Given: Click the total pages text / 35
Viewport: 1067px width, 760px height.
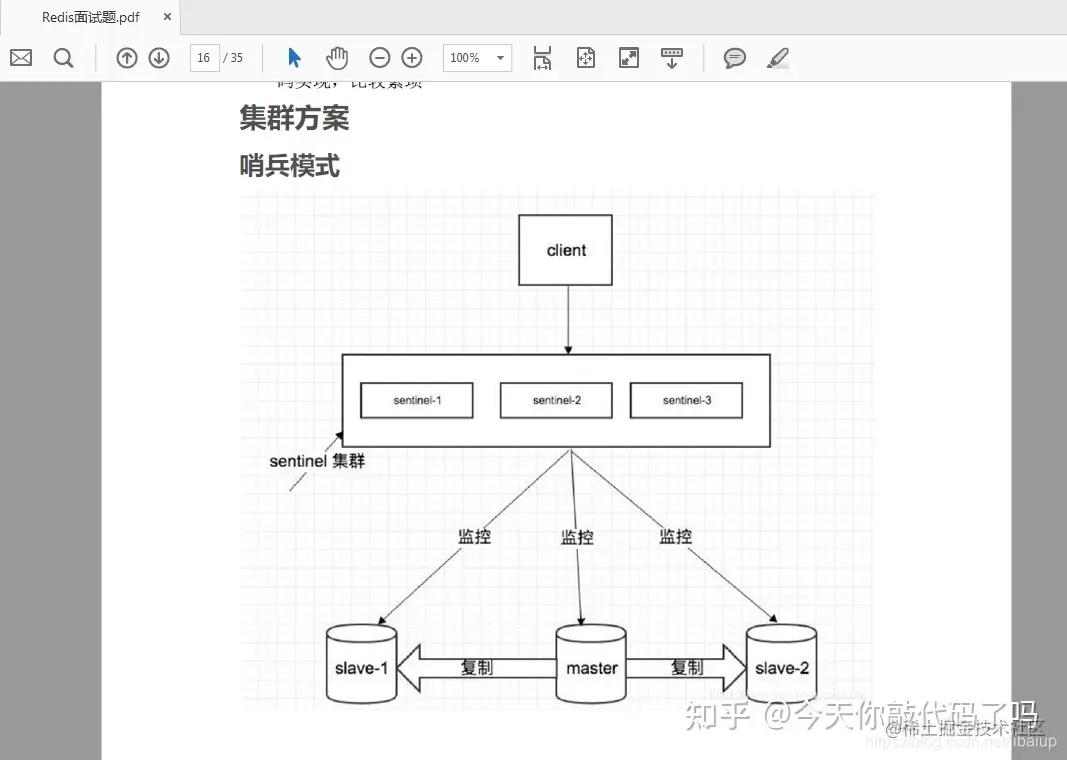Looking at the screenshot, I should tap(233, 58).
